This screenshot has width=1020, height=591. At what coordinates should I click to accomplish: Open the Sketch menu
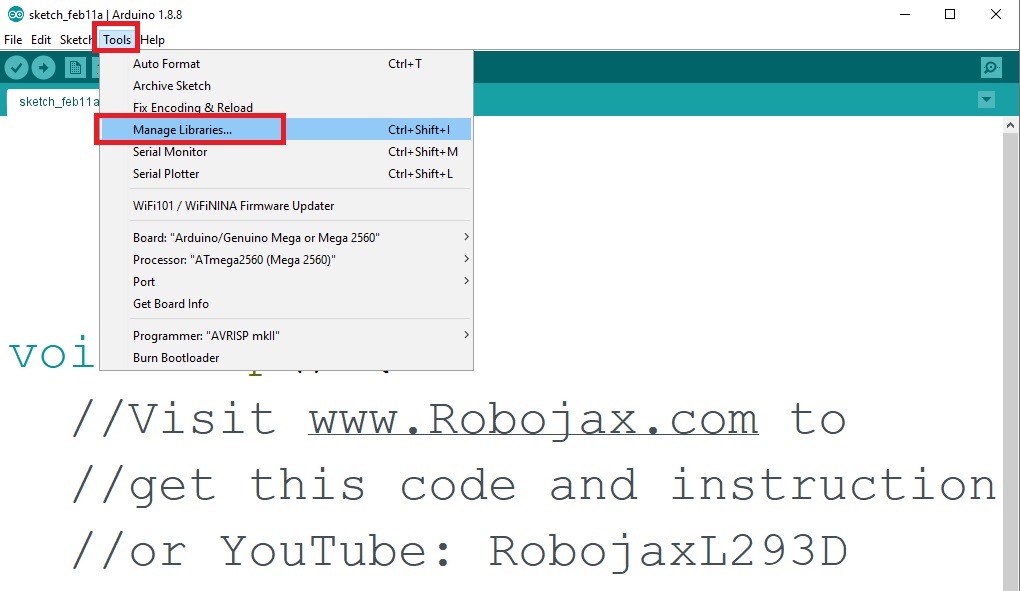pos(75,40)
